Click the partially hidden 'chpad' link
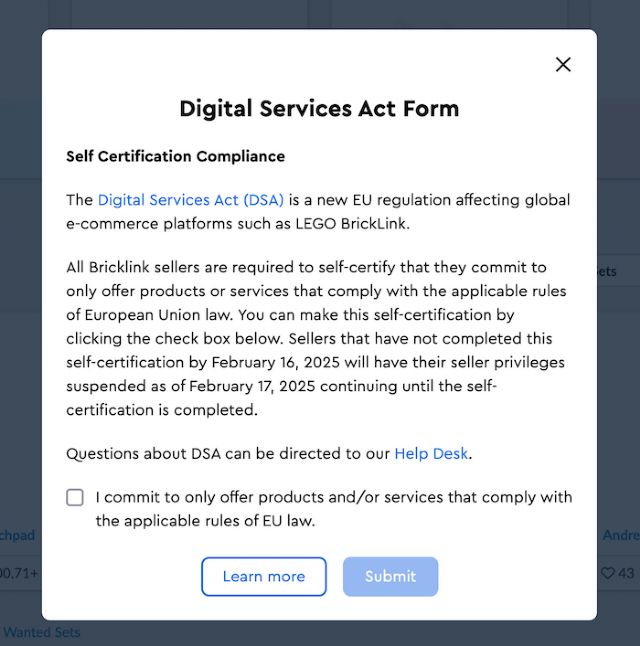The width and height of the screenshot is (640, 646). coord(18,536)
